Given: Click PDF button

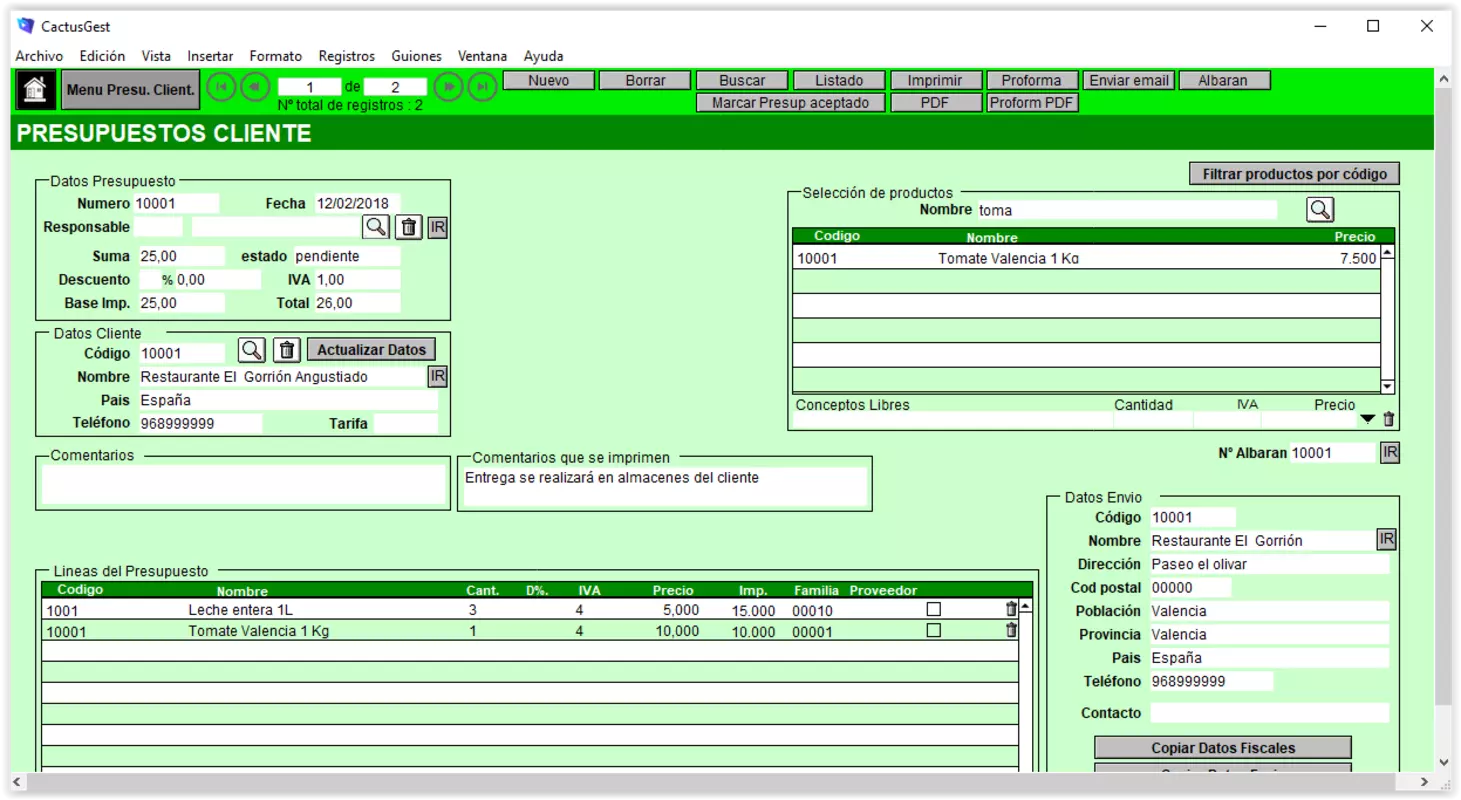Looking at the screenshot, I should 935,103.
